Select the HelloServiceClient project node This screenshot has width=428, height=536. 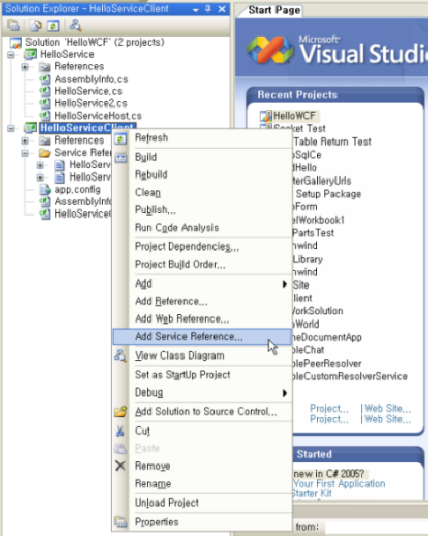click(88, 128)
